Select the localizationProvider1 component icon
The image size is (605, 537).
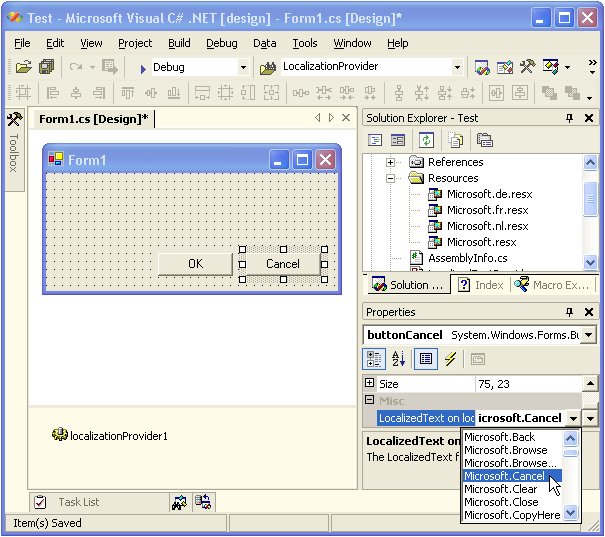pyautogui.click(x=59, y=434)
